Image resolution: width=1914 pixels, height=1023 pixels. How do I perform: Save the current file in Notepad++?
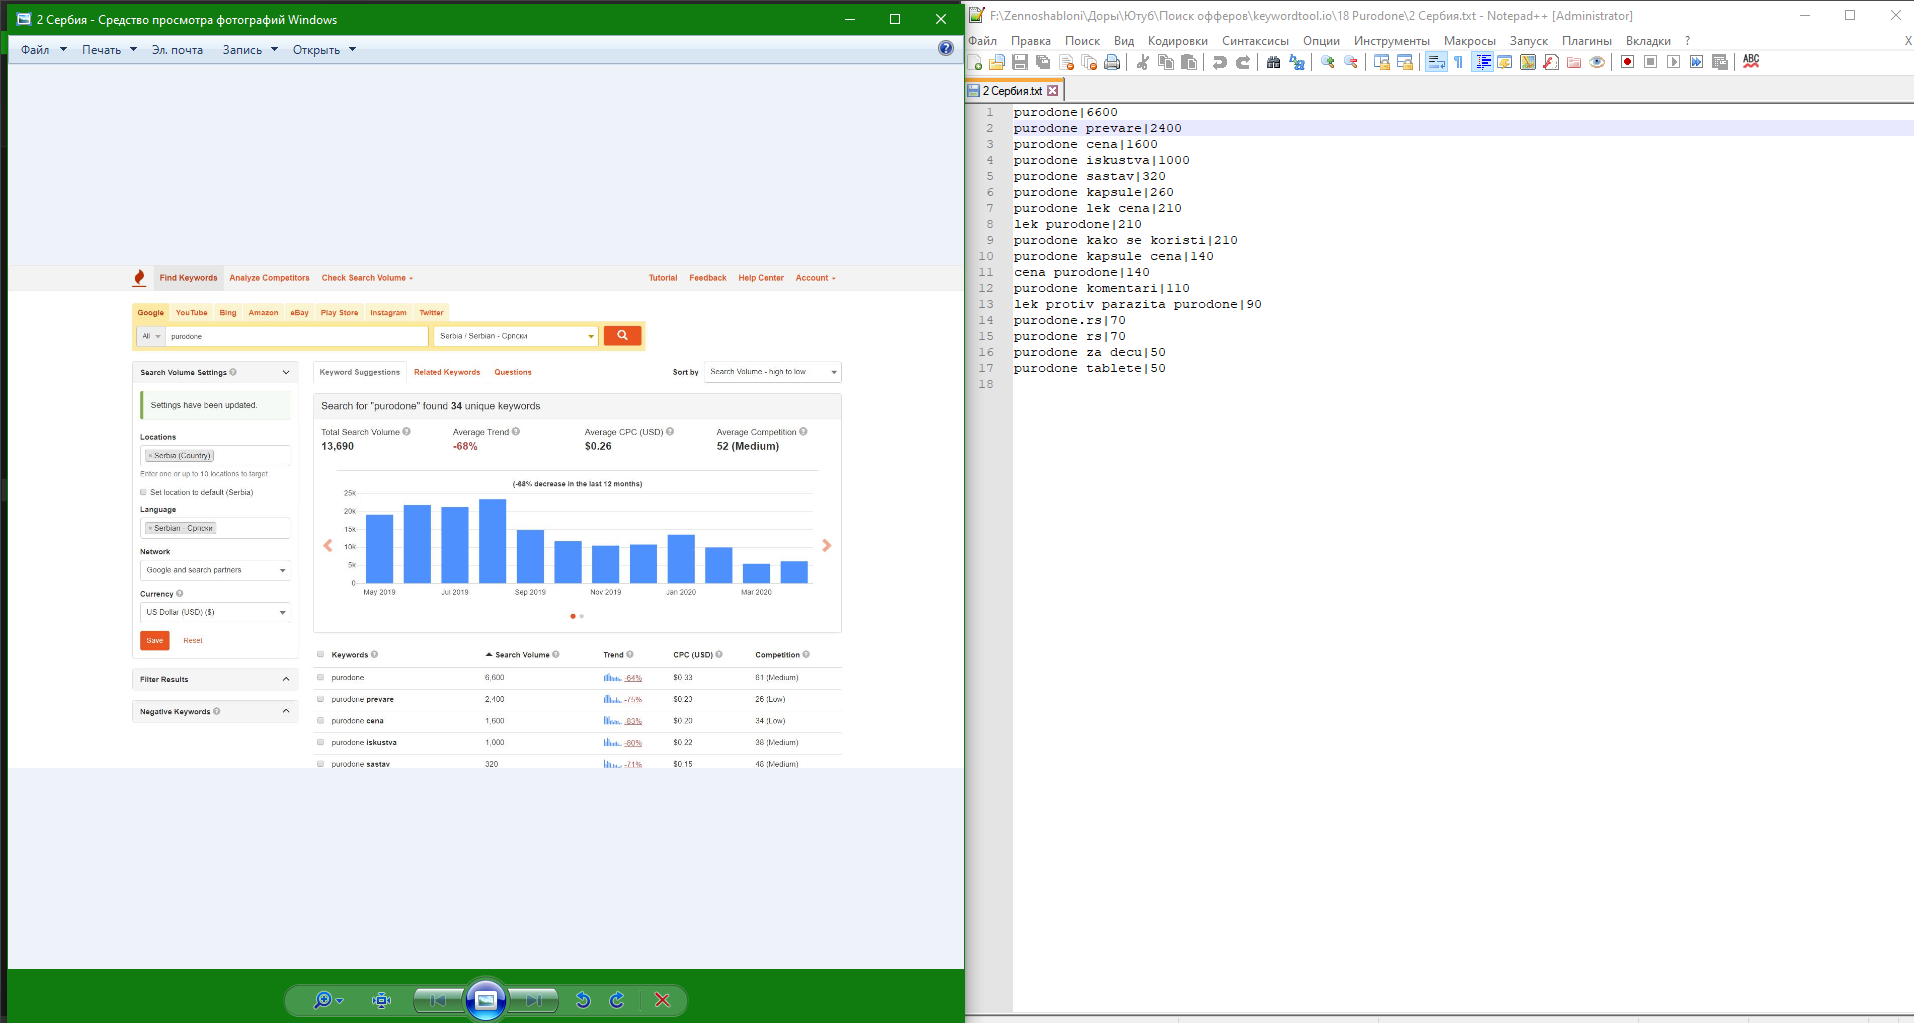[1020, 62]
